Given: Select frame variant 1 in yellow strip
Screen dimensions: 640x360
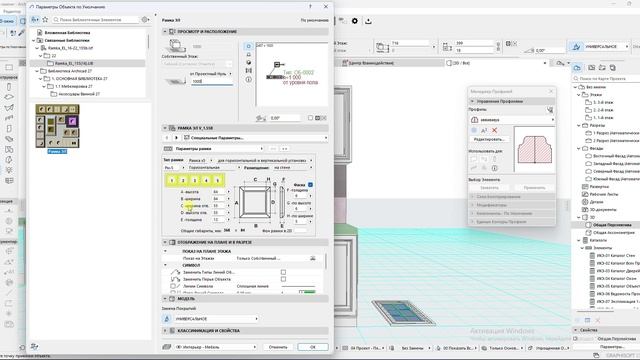Looking at the screenshot, I should pos(172,180).
